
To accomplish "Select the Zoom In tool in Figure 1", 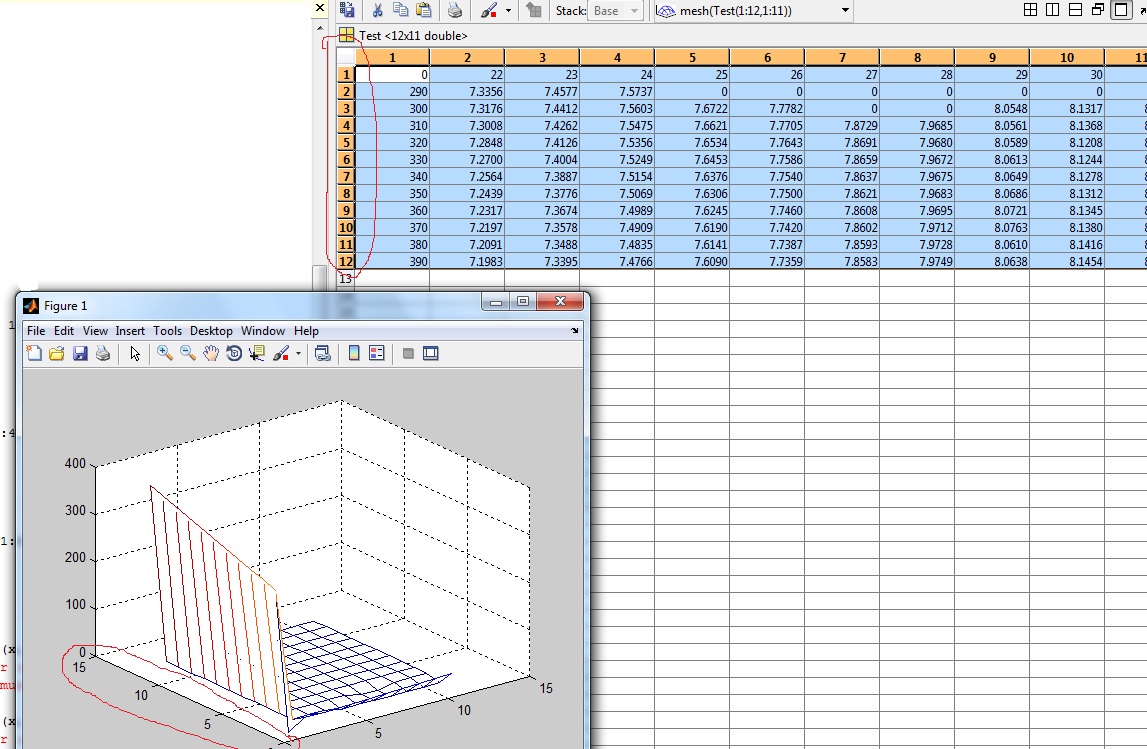I will coord(165,353).
